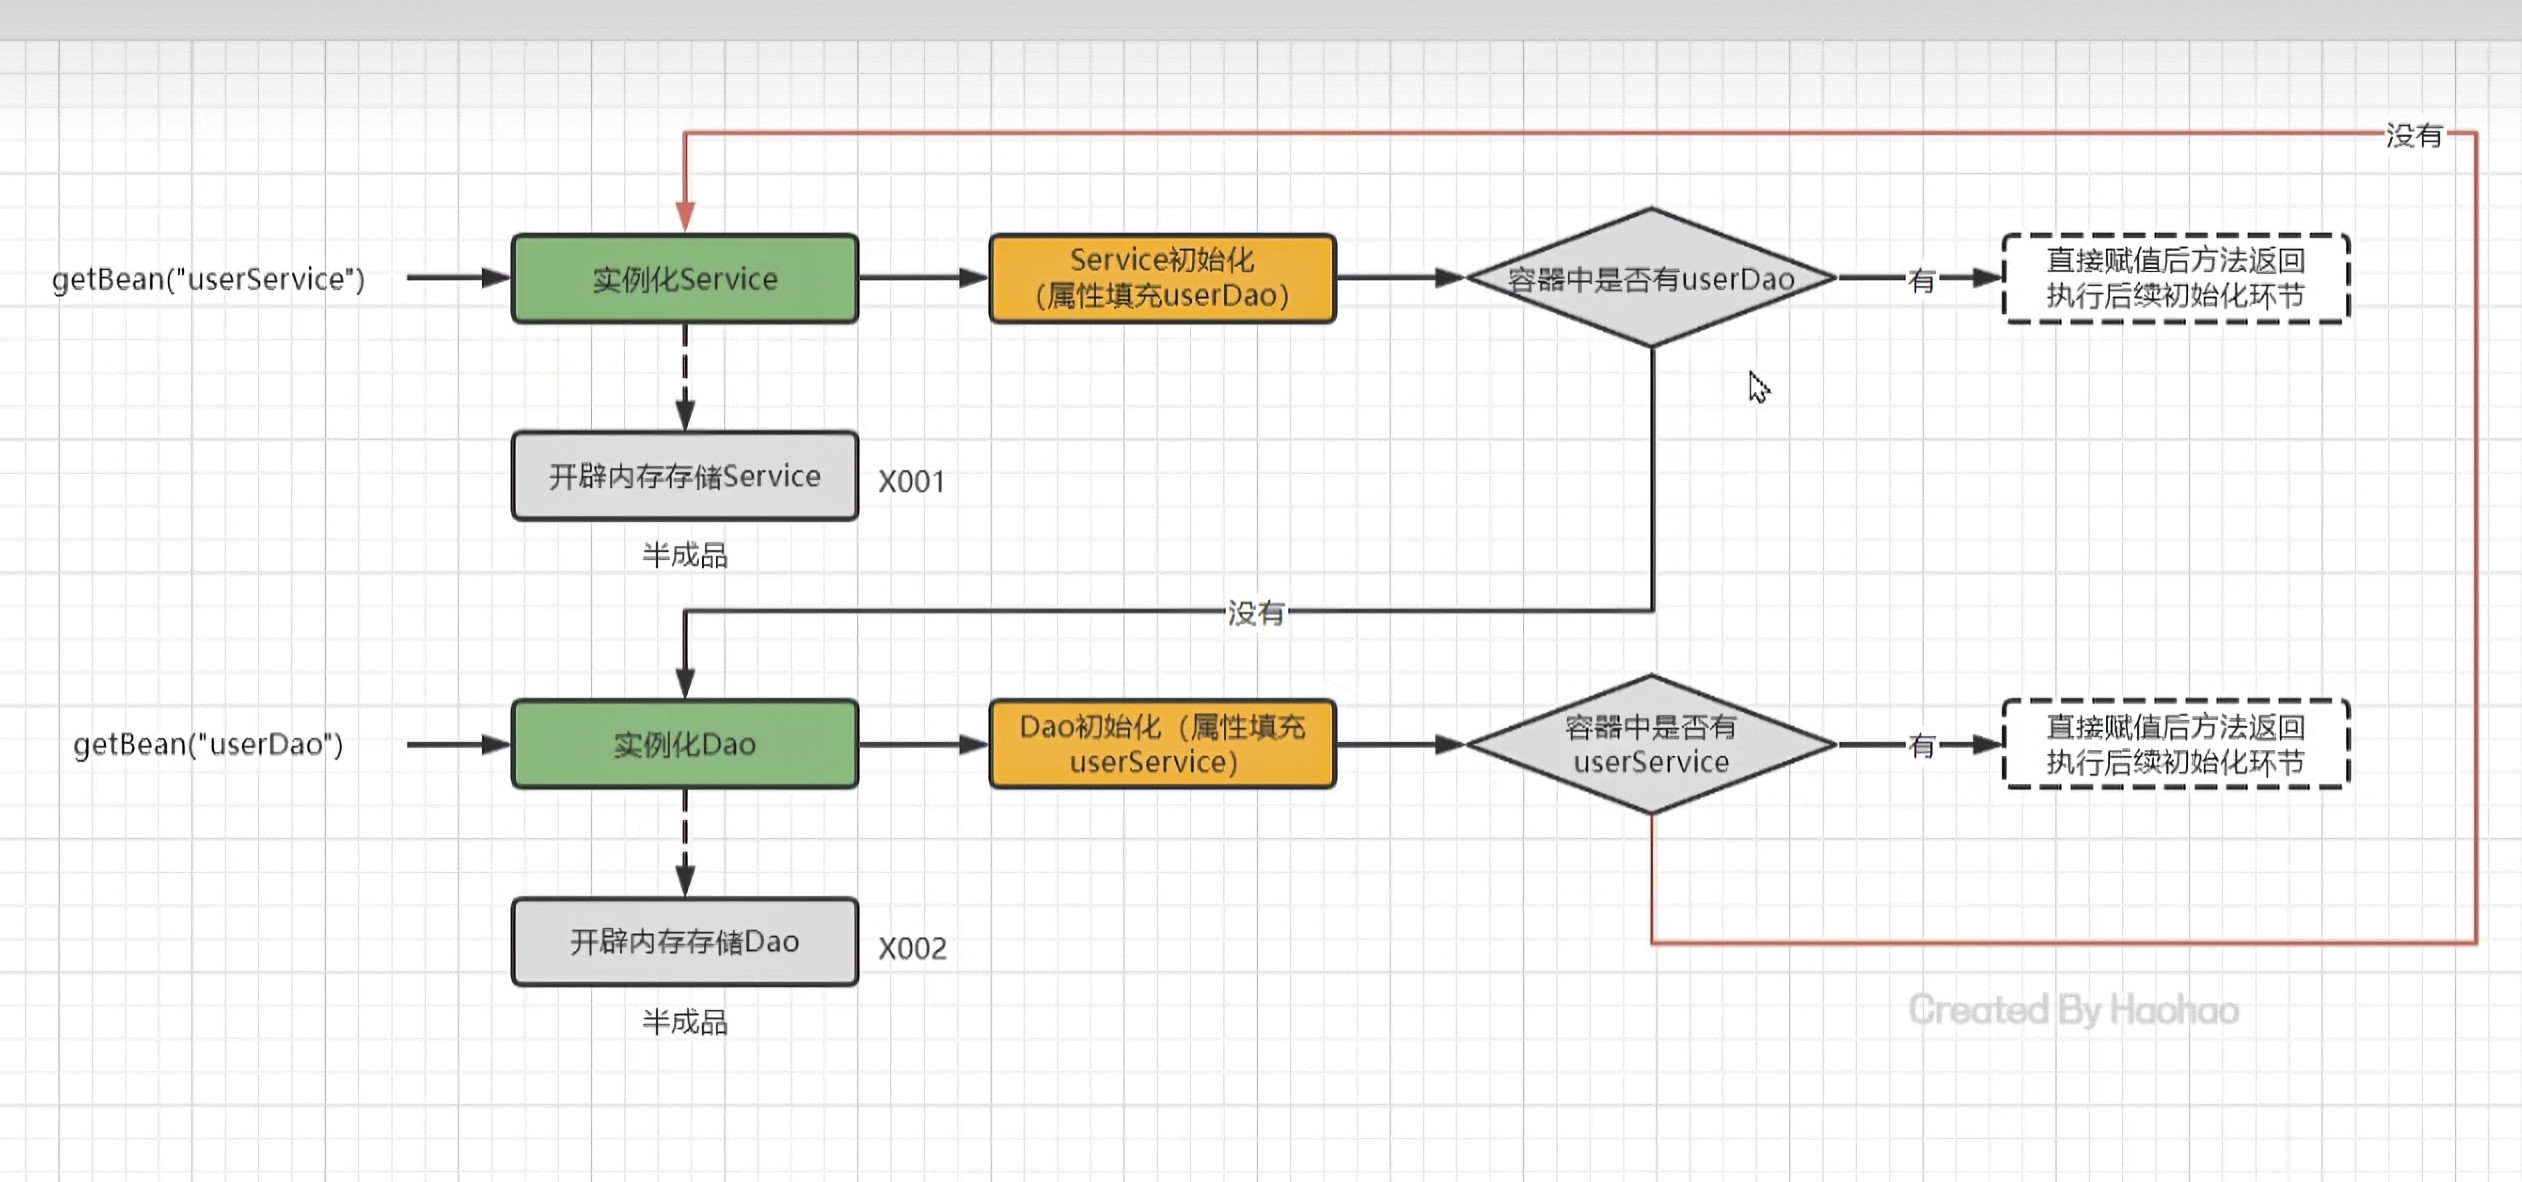Select the green 实例化Service box
The image size is (2522, 1182).
[x=684, y=279]
